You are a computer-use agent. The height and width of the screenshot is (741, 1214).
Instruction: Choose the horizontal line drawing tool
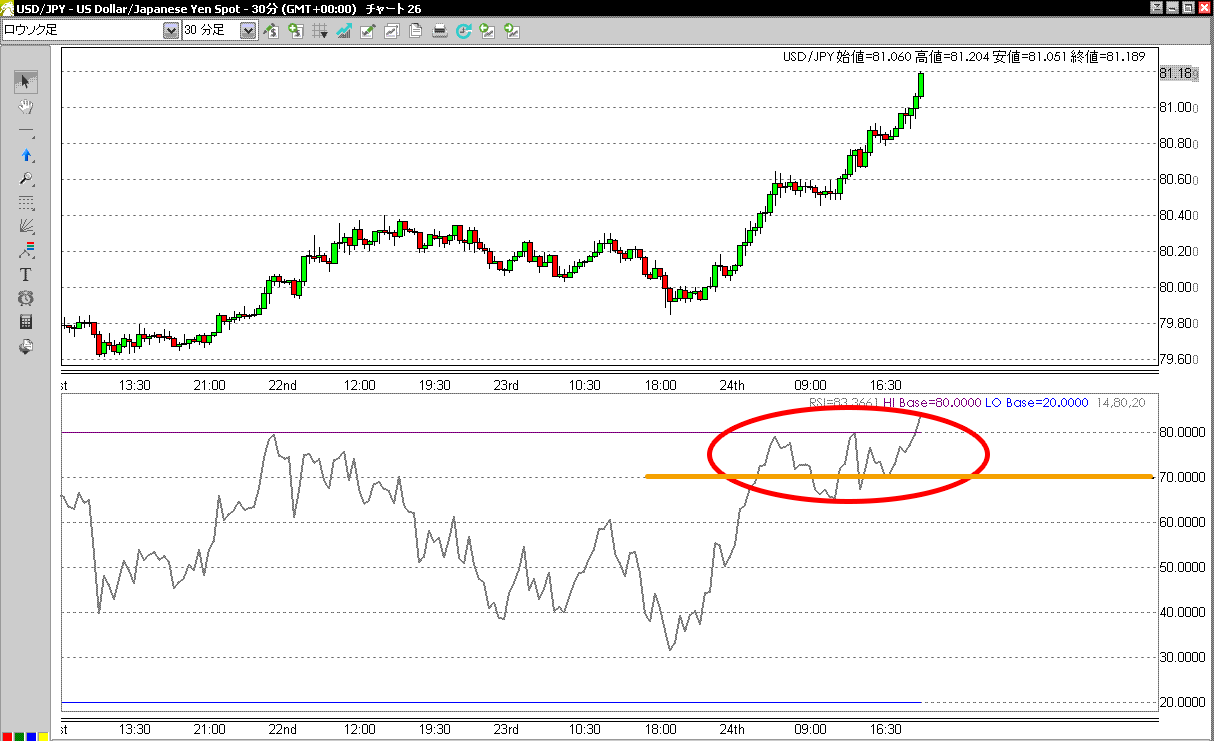coord(26,131)
